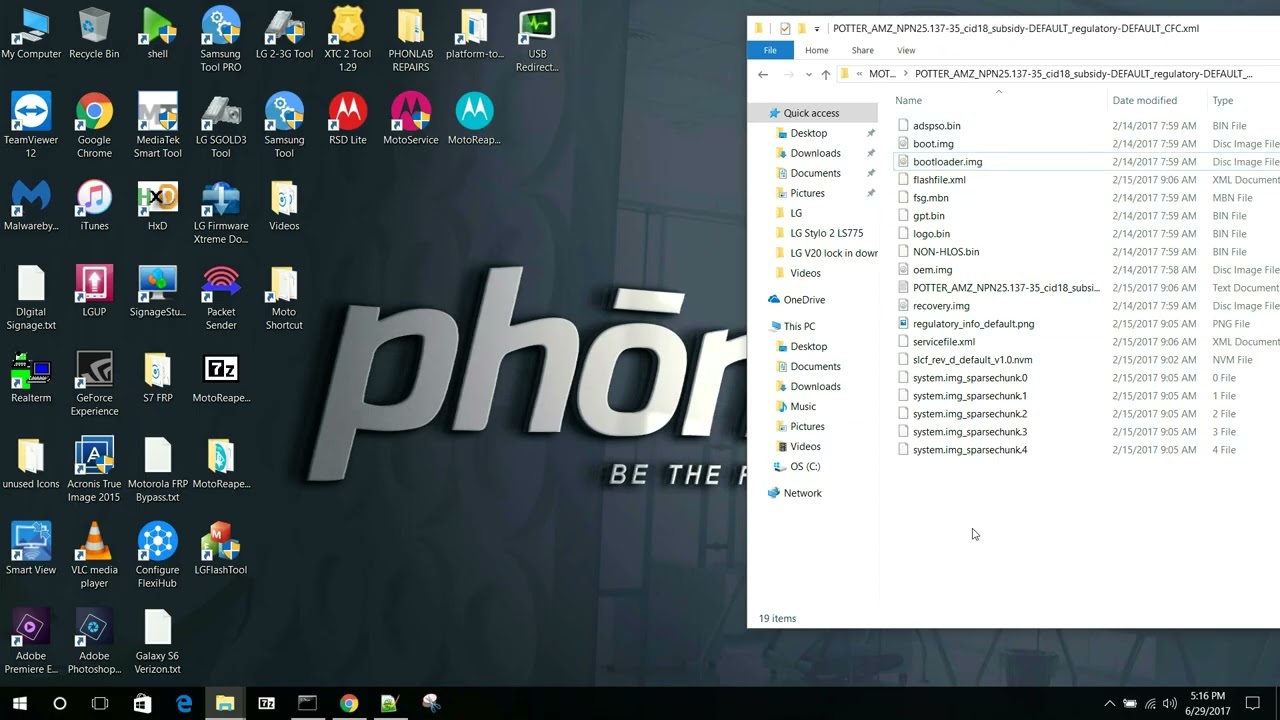Open the MotoService desktop icon
The width and height of the screenshot is (1280, 720).
click(410, 119)
